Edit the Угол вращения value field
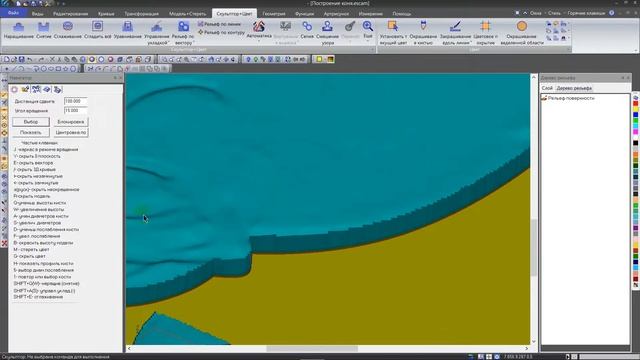 (x=76, y=111)
